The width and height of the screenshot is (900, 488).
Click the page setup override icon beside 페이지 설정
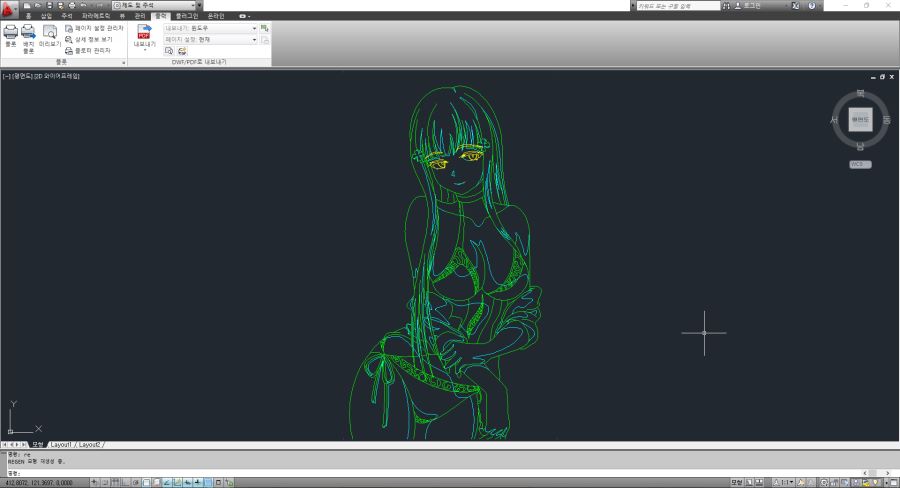pyautogui.click(x=265, y=40)
